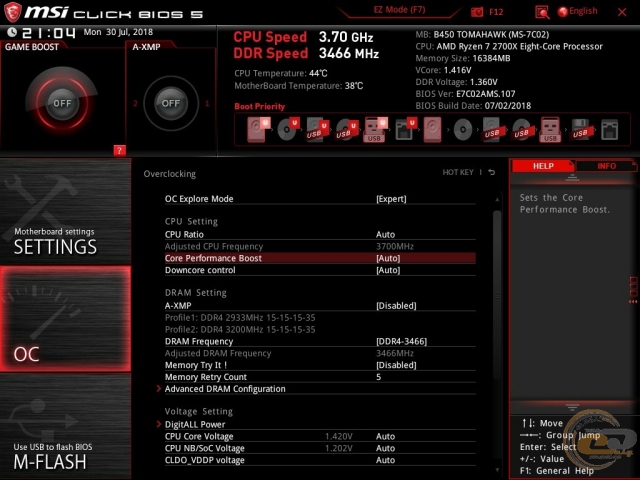Screen dimensions: 640x480
Task: Edit the CPU Ratio Auto value
Action: click(385, 234)
